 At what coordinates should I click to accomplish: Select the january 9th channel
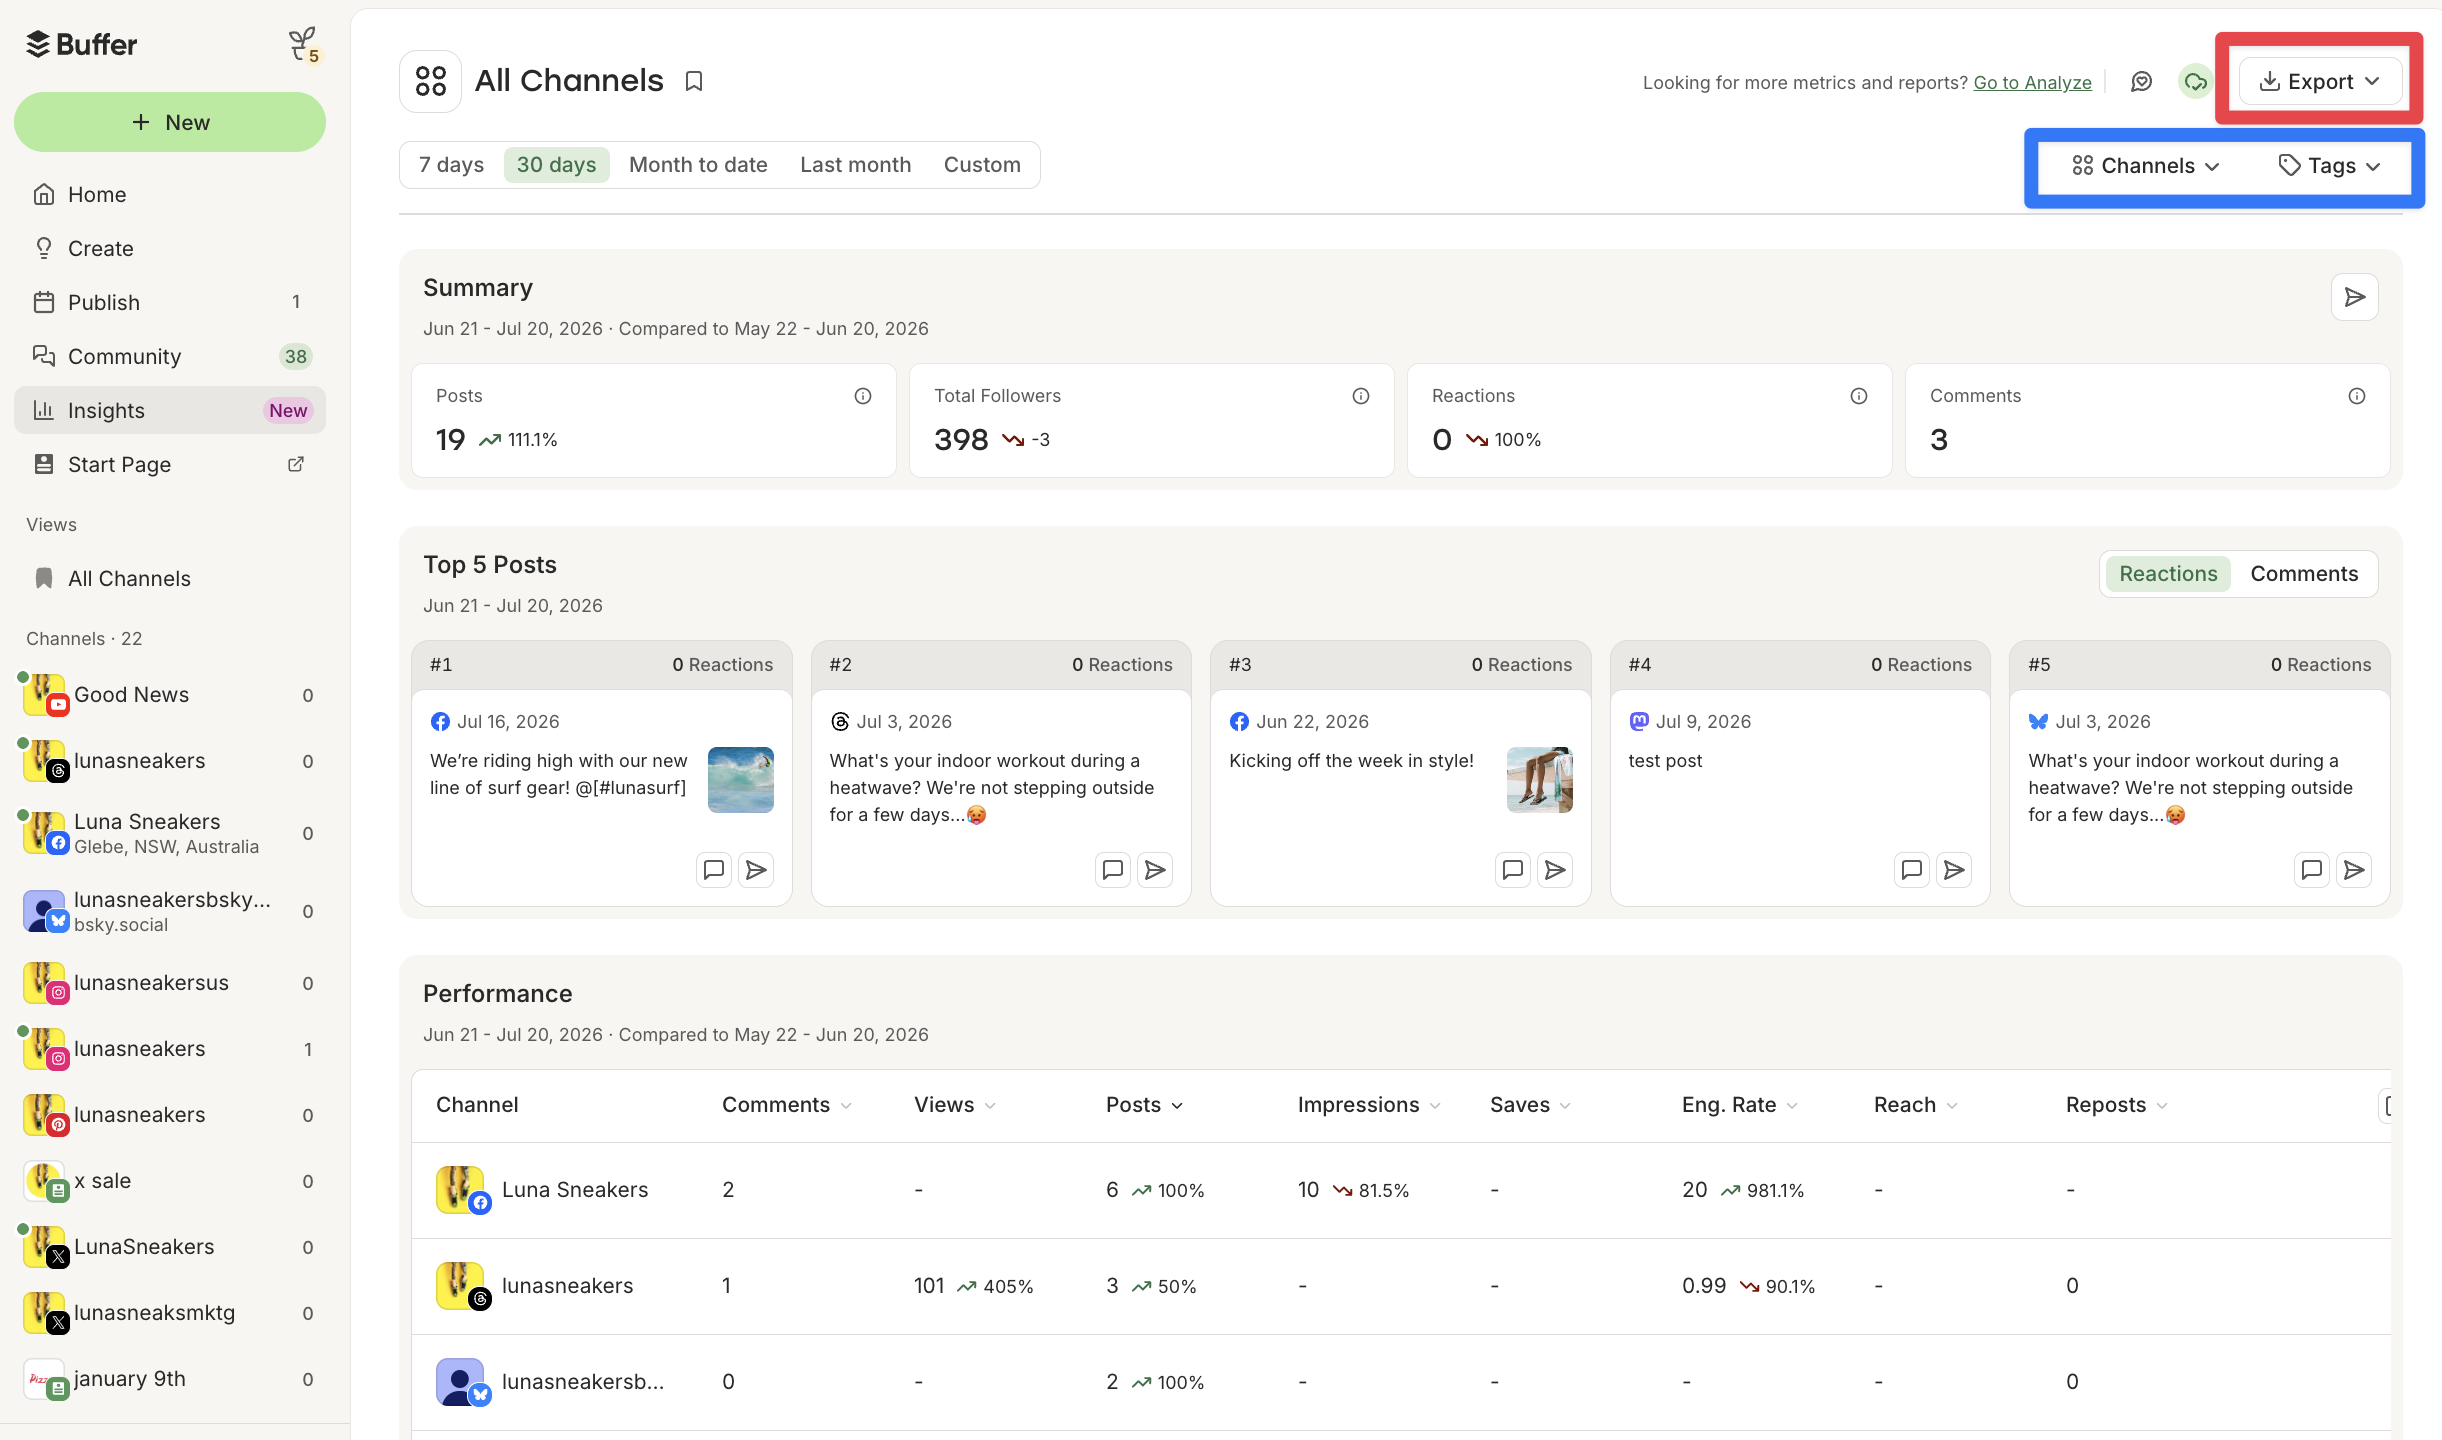170,1379
